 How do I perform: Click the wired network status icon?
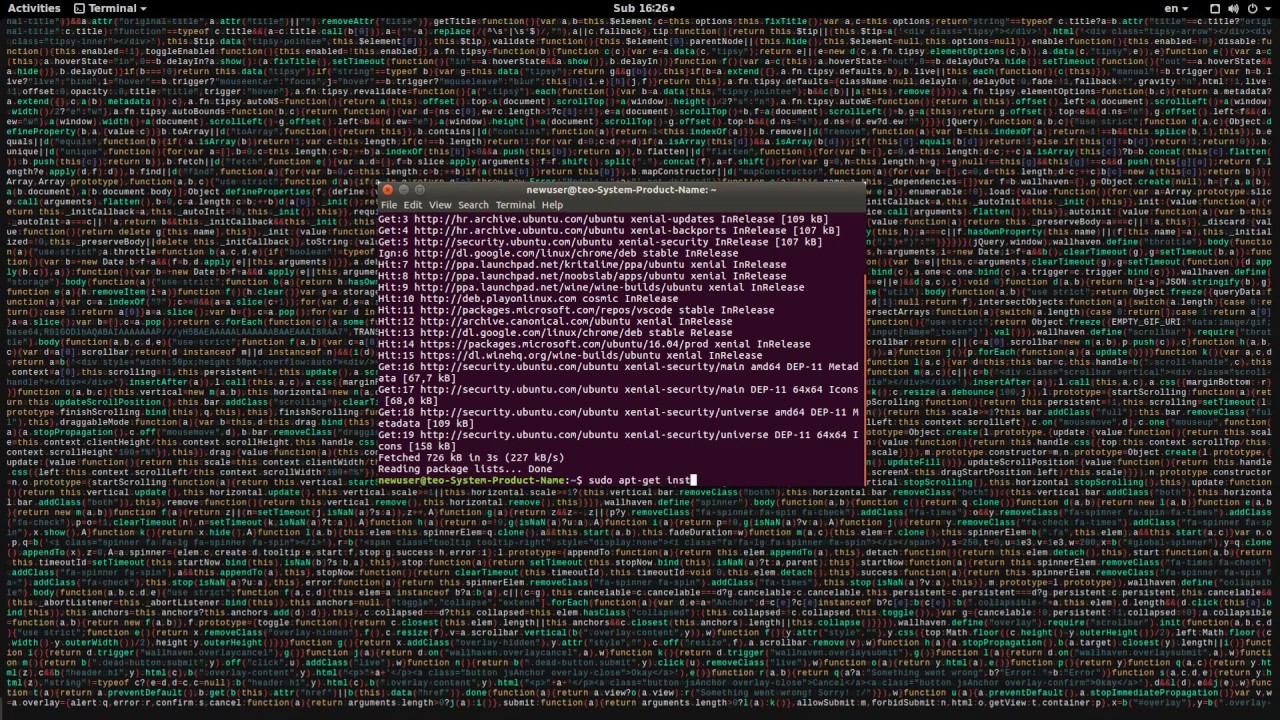click(1213, 8)
